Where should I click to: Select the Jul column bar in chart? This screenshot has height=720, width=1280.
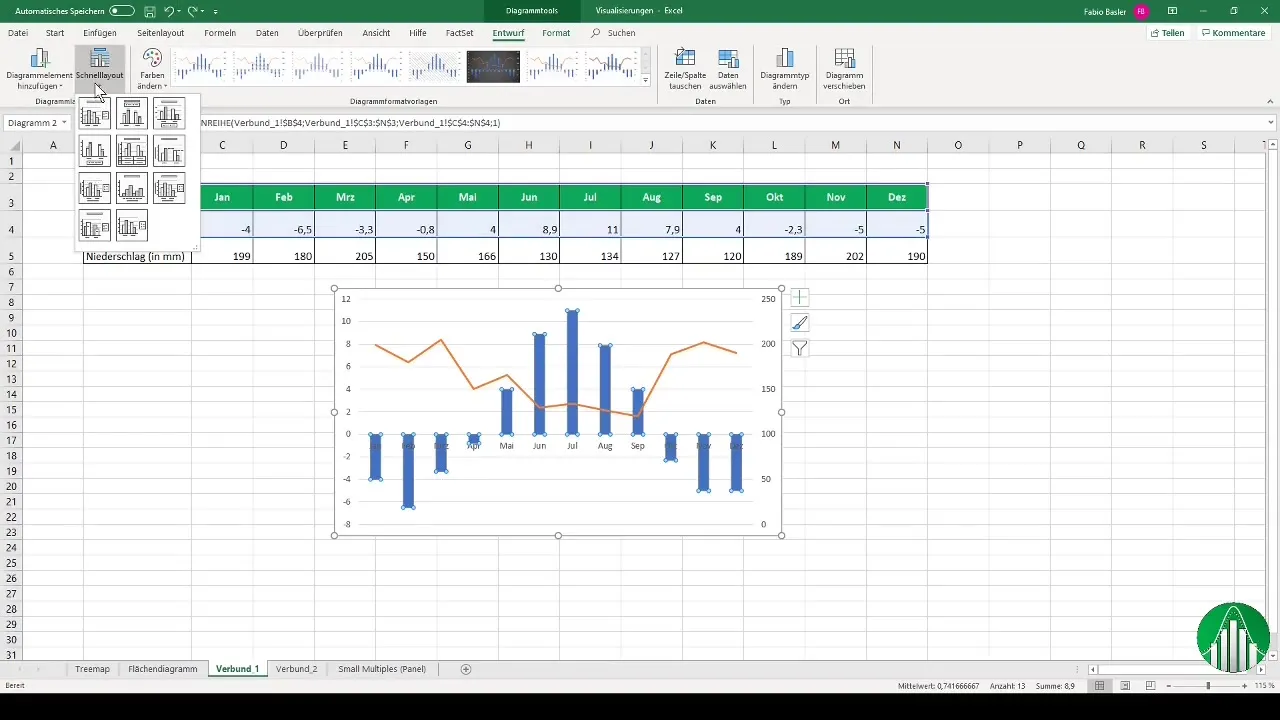click(x=572, y=372)
